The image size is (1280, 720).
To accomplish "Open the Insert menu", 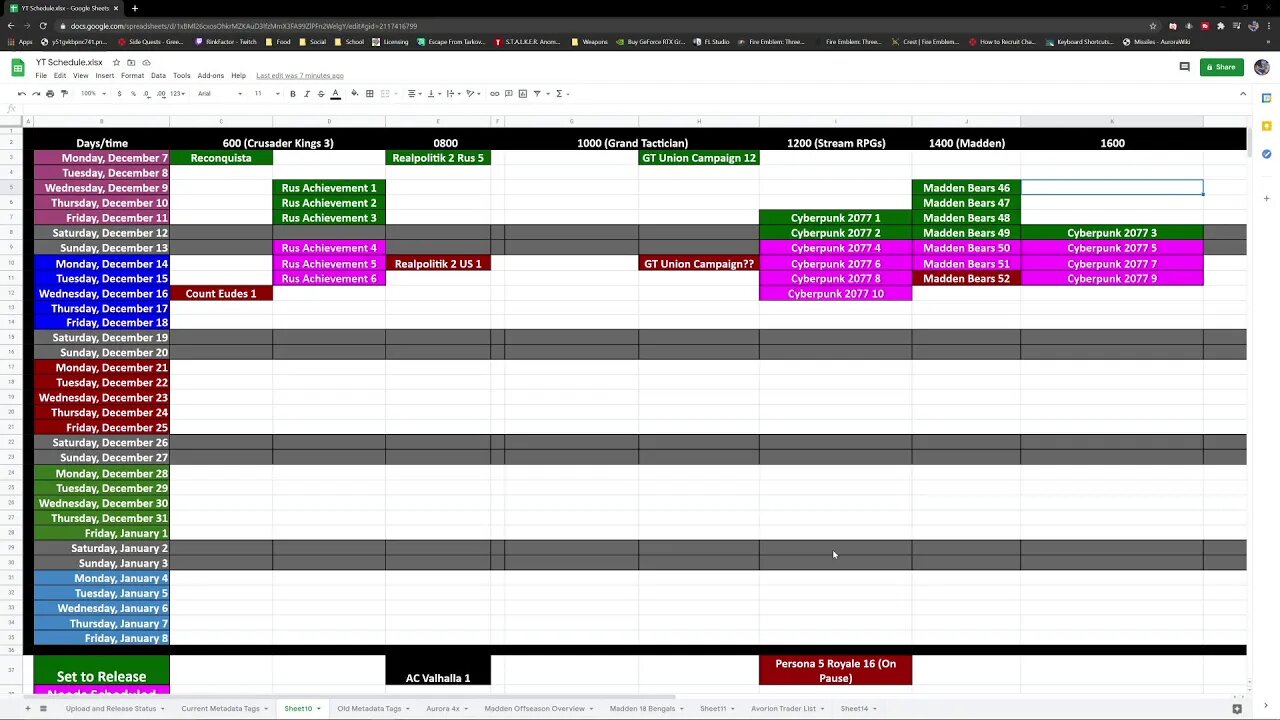I will 105,76.
